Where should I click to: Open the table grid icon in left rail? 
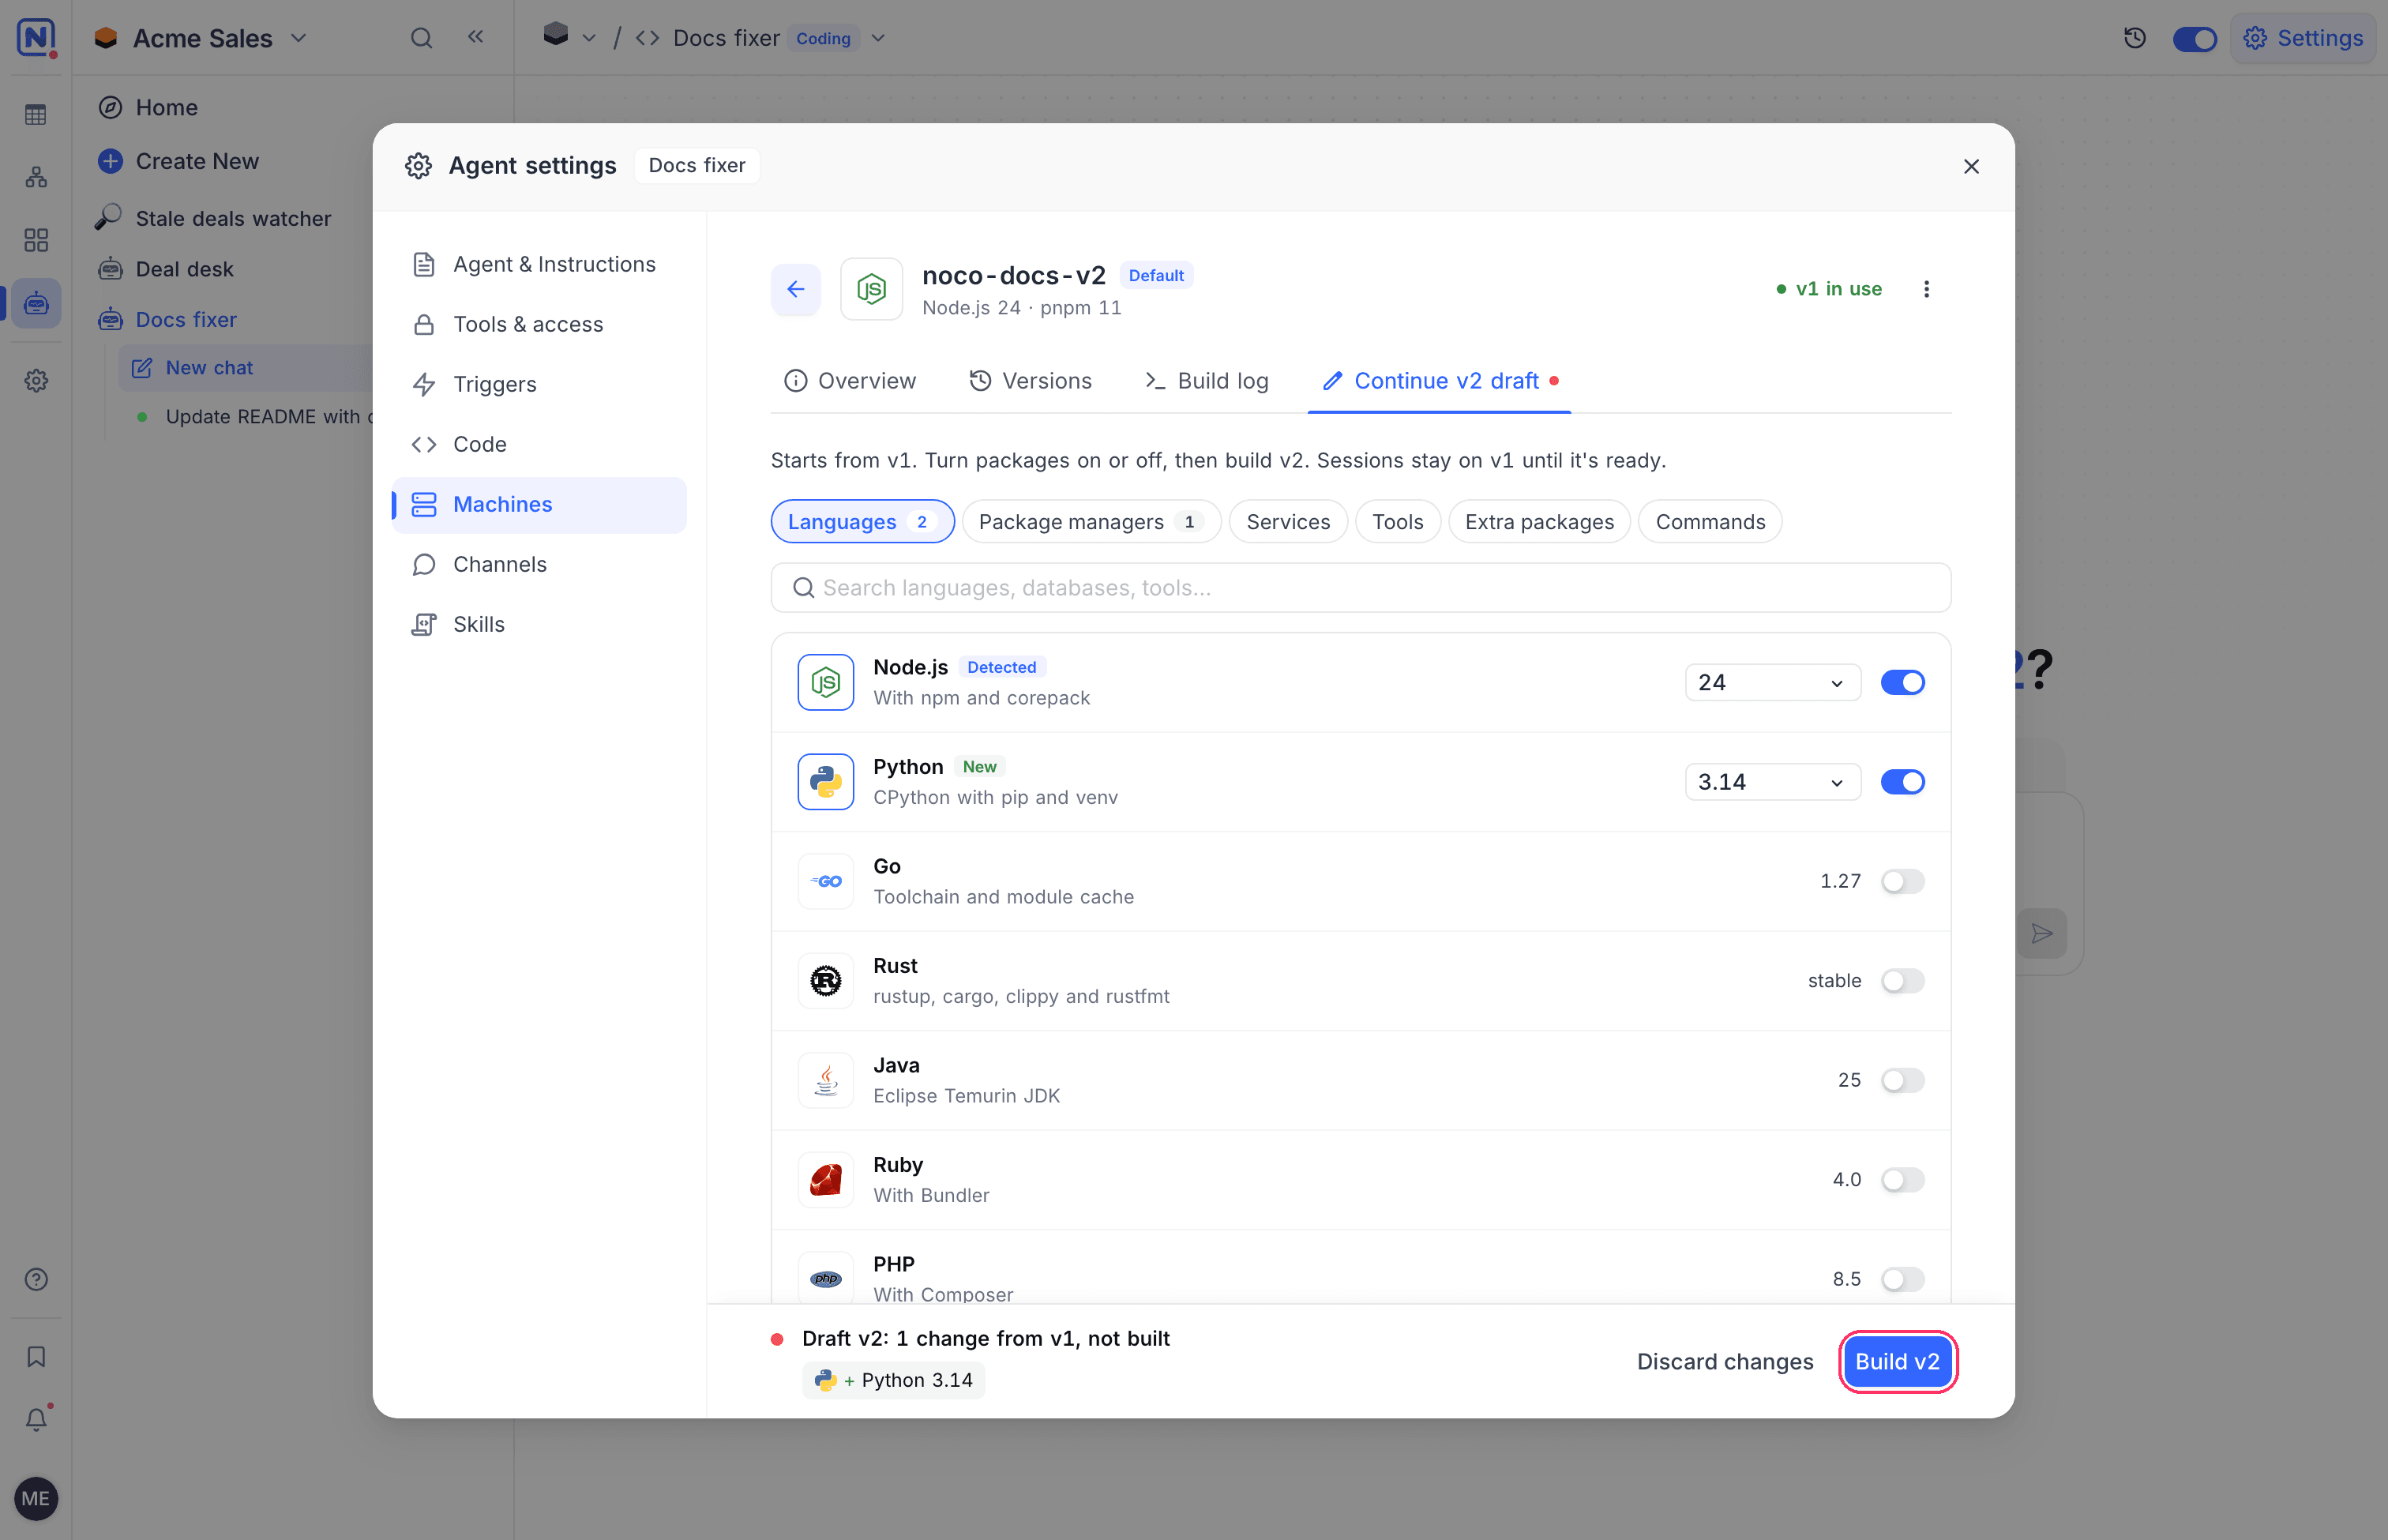tap(36, 115)
